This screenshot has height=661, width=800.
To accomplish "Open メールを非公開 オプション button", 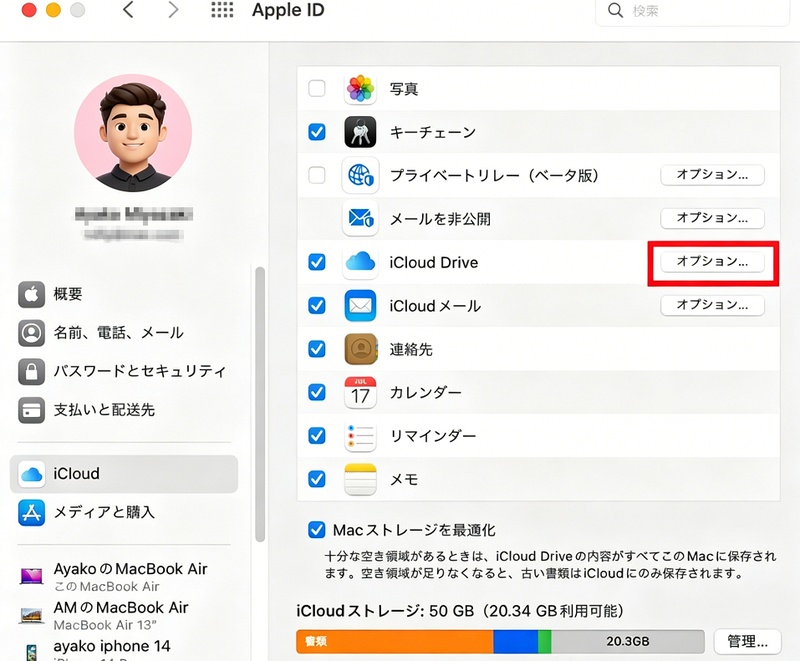I will [712, 218].
